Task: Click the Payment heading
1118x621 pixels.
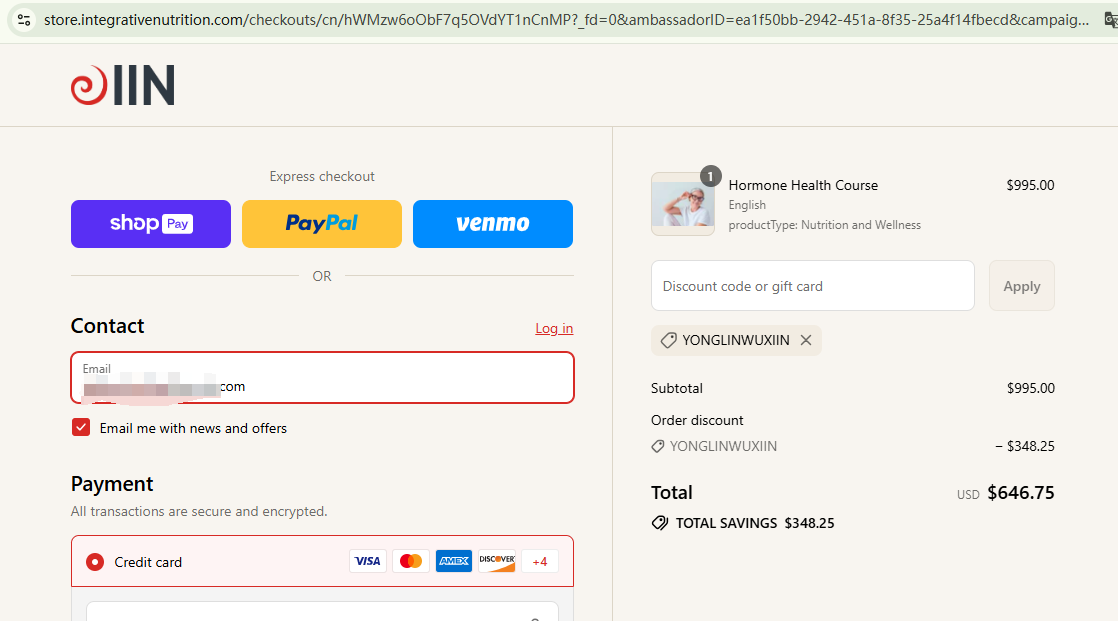Action: tap(112, 484)
